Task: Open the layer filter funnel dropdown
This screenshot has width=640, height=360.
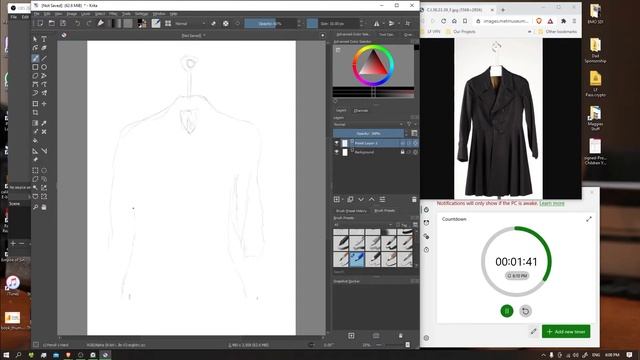Action: tap(410, 124)
